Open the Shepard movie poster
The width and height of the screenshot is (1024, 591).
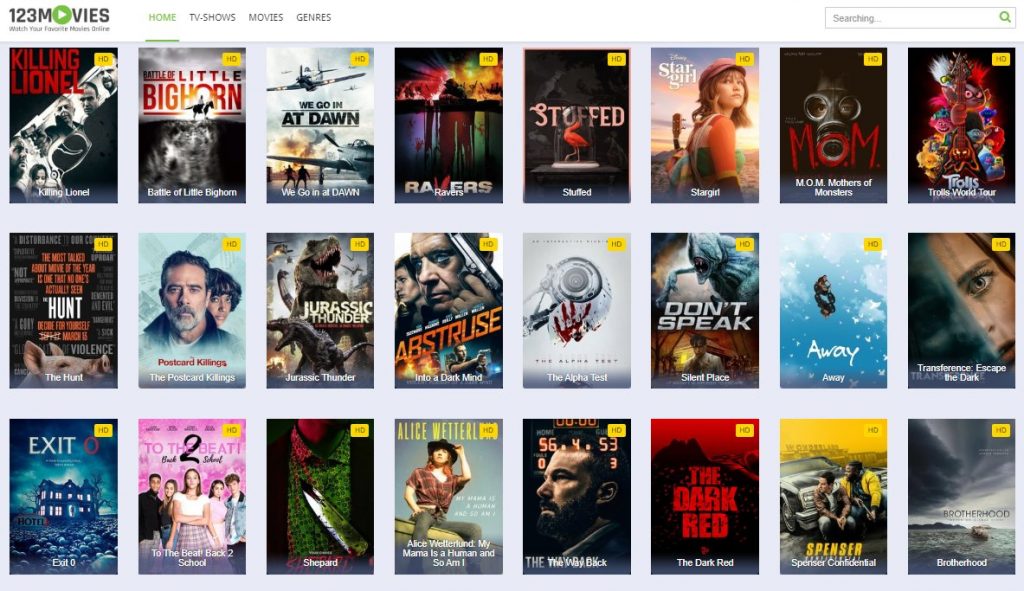320,496
